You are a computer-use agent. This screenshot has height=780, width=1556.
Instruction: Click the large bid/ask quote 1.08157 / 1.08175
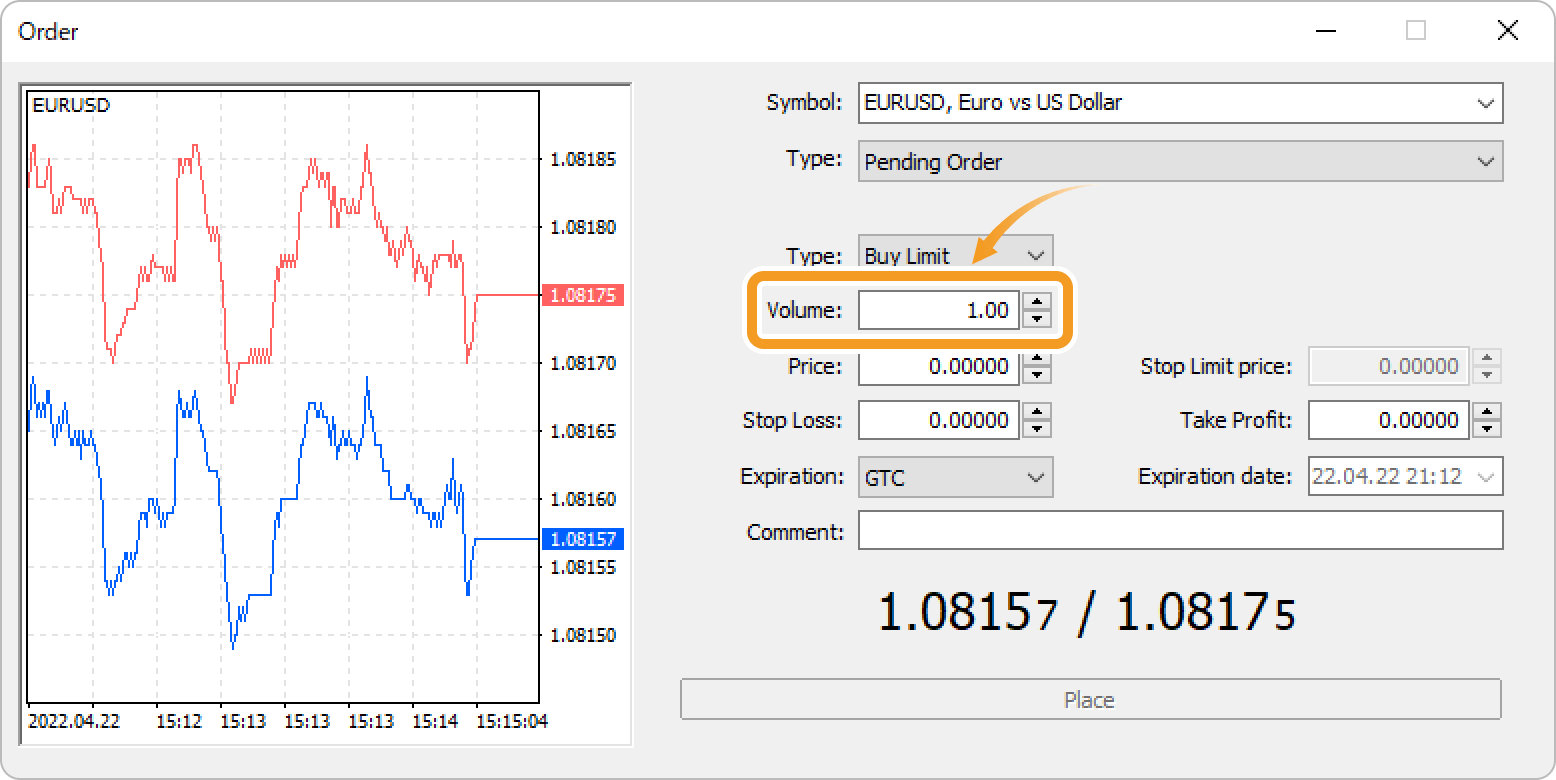(1086, 612)
